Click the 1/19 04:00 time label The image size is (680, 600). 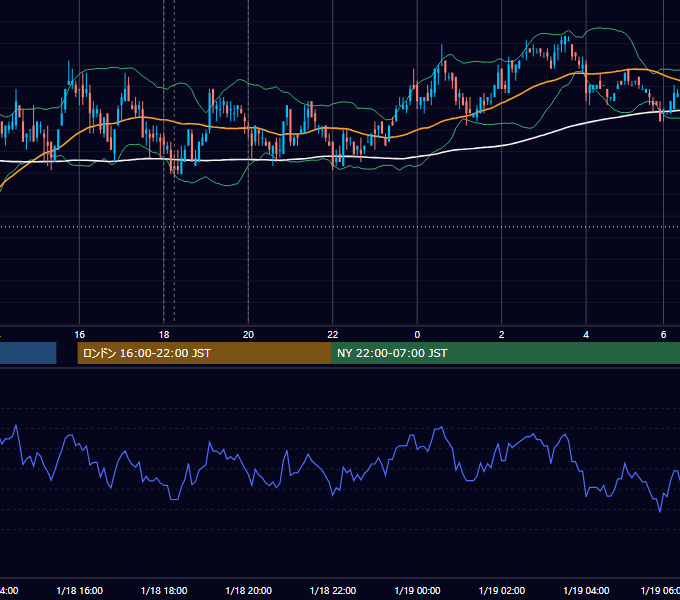(586, 590)
